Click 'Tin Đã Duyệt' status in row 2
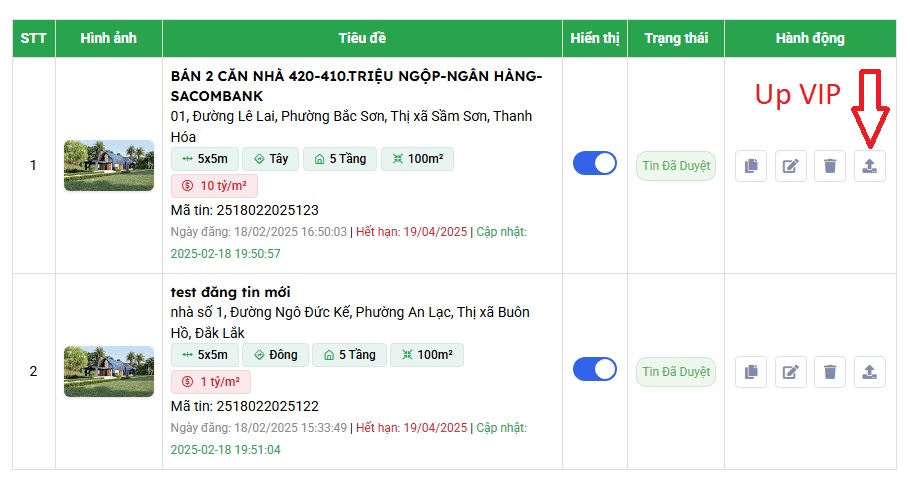 coord(676,372)
